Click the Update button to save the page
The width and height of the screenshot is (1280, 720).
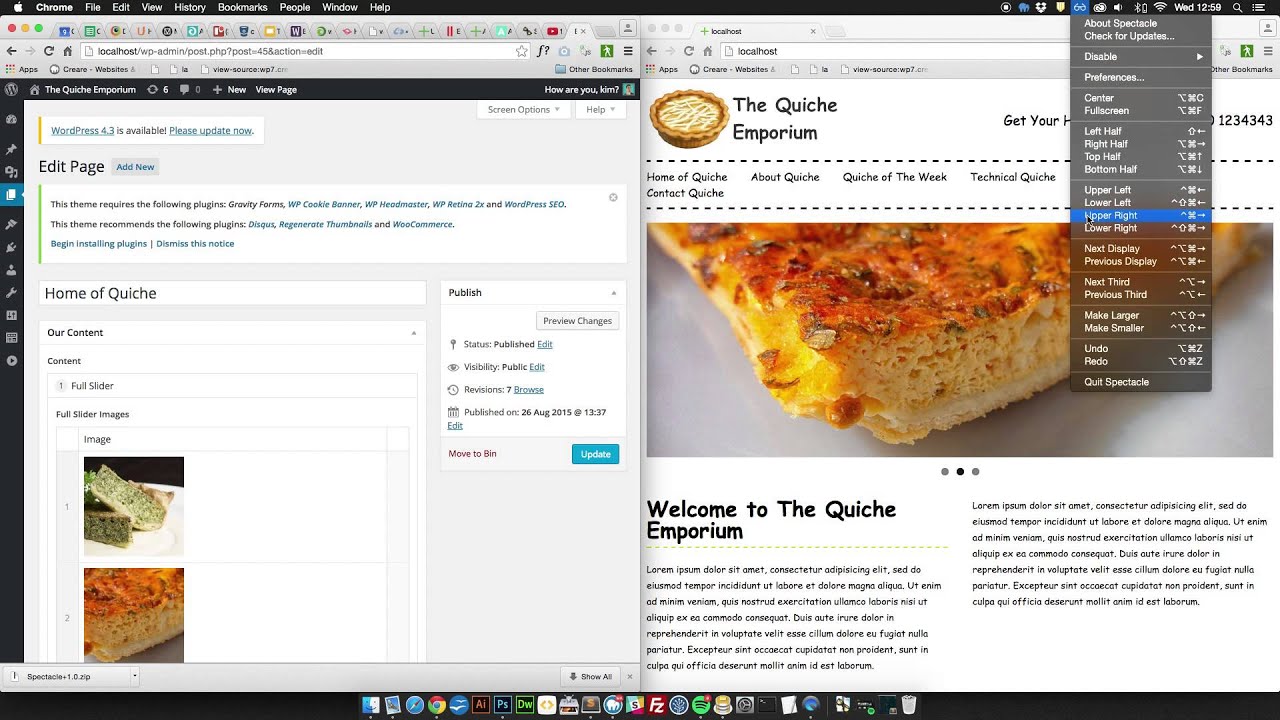point(595,453)
